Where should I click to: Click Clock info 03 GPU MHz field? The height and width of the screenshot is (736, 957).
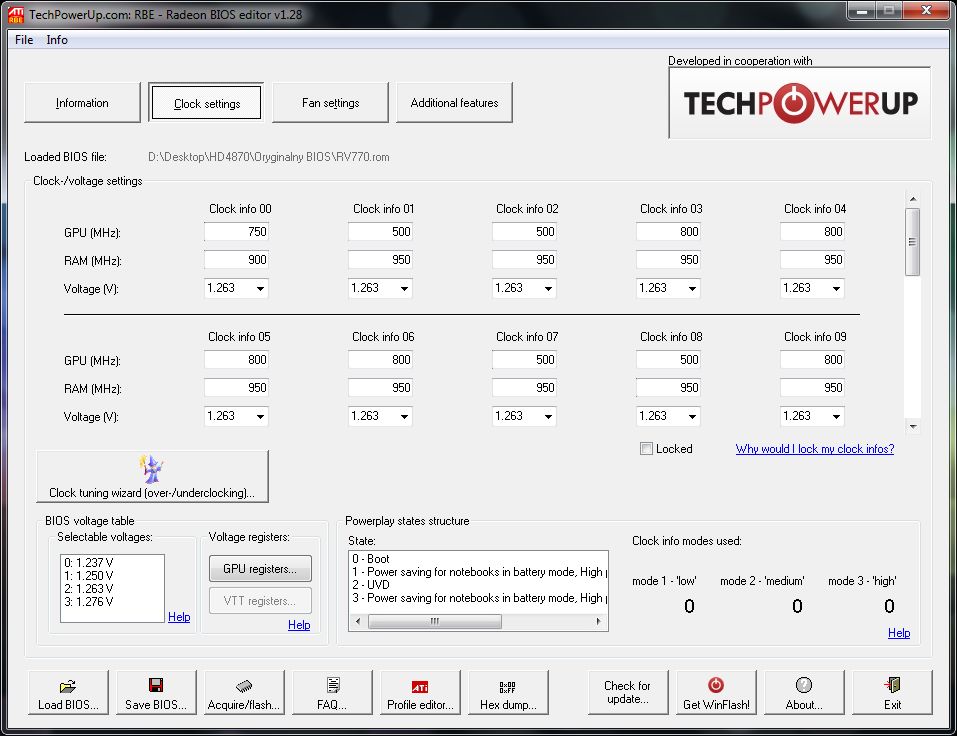coord(668,232)
